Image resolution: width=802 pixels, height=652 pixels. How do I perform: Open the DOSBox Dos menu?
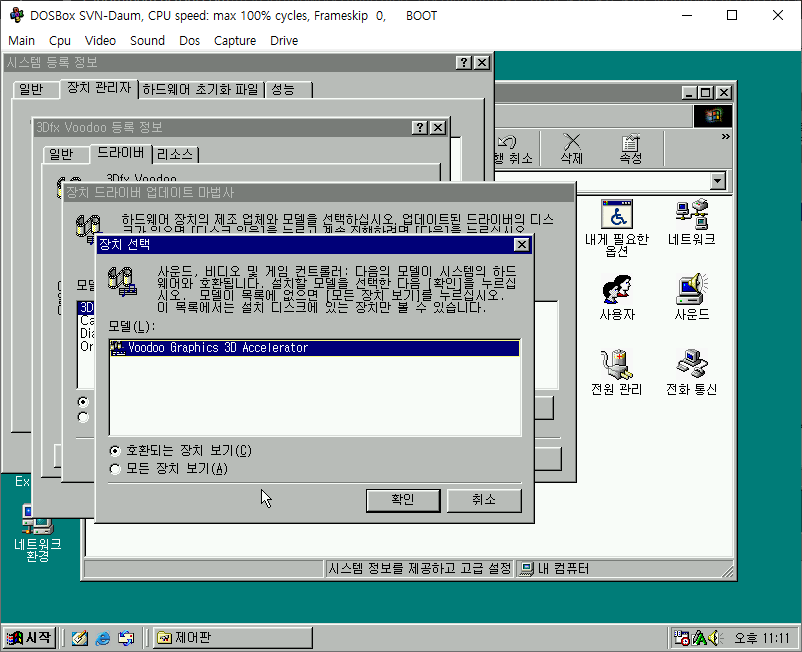point(189,40)
